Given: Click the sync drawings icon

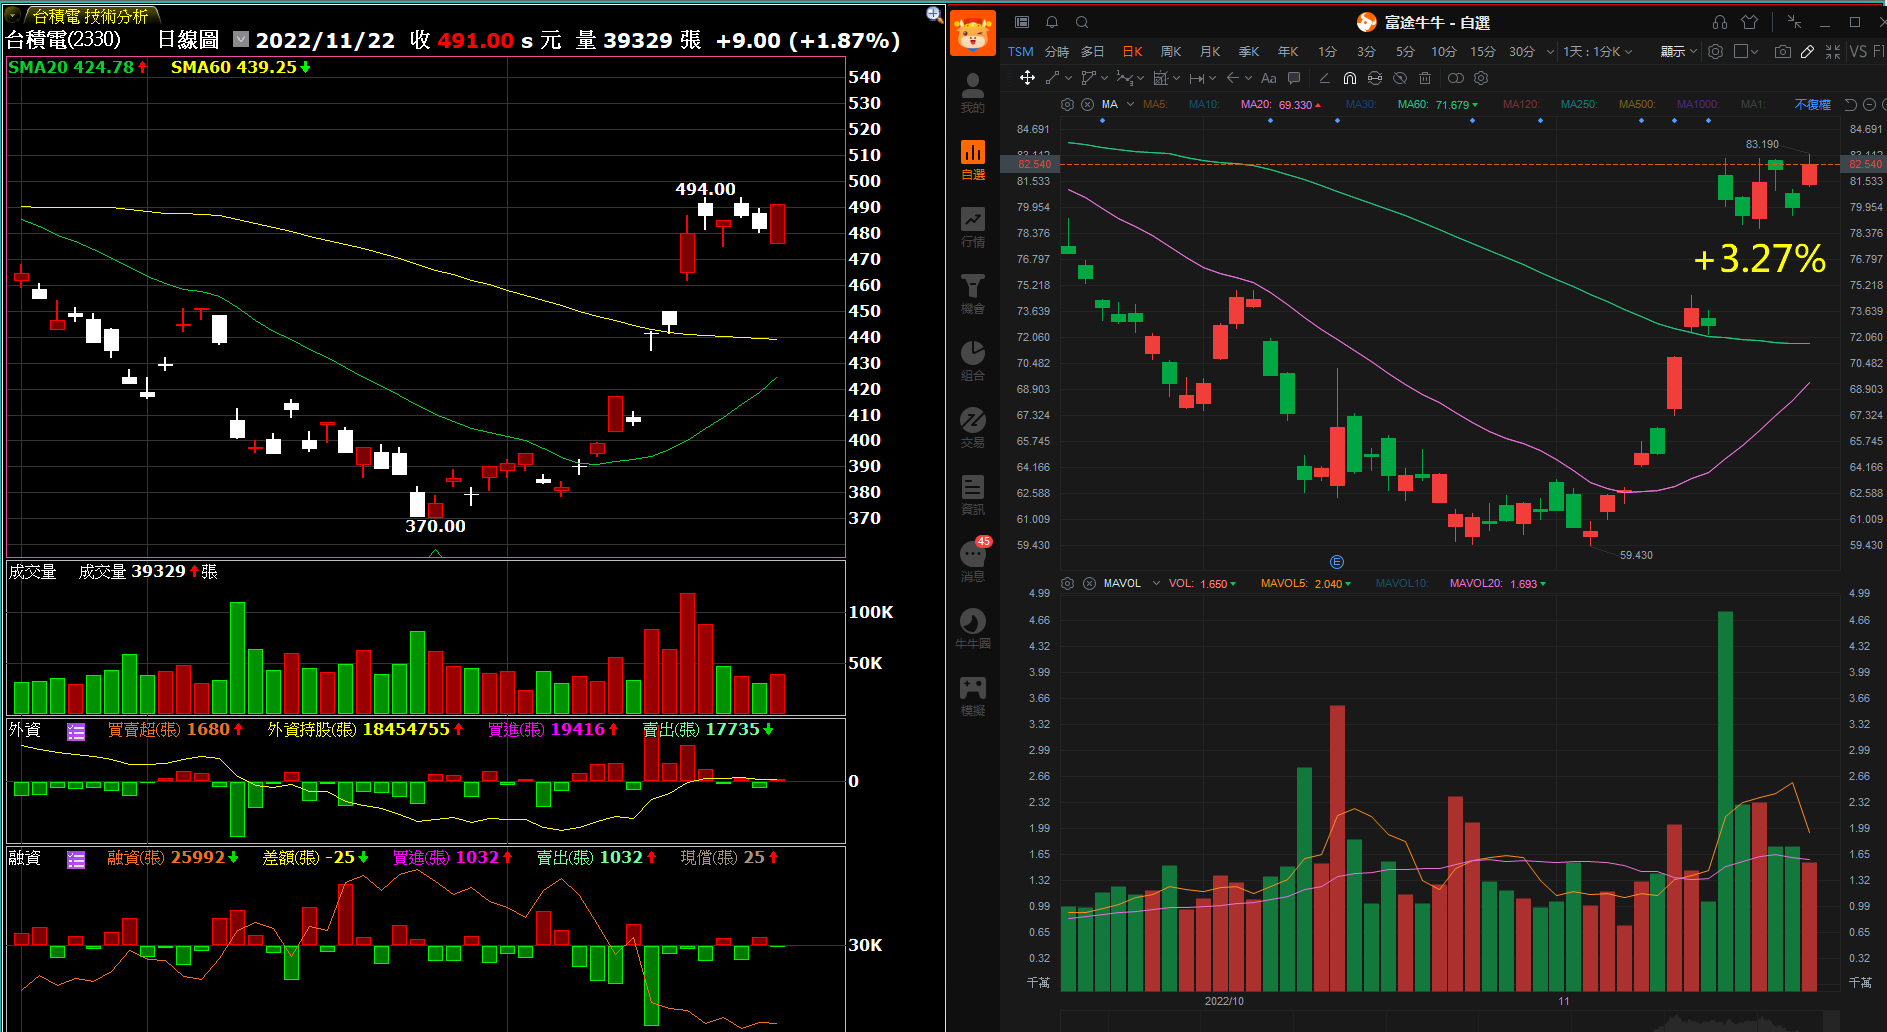Looking at the screenshot, I should pyautogui.click(x=1375, y=78).
